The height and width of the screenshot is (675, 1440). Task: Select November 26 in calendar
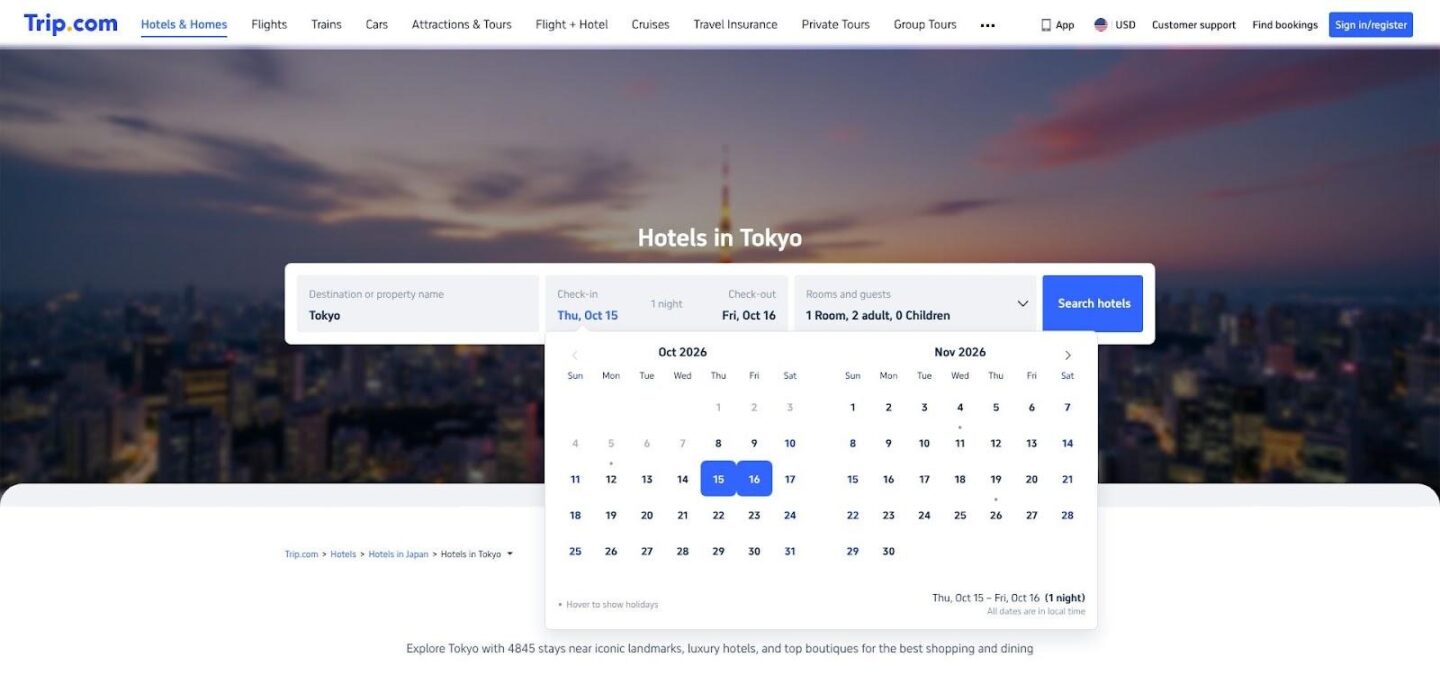(x=996, y=516)
